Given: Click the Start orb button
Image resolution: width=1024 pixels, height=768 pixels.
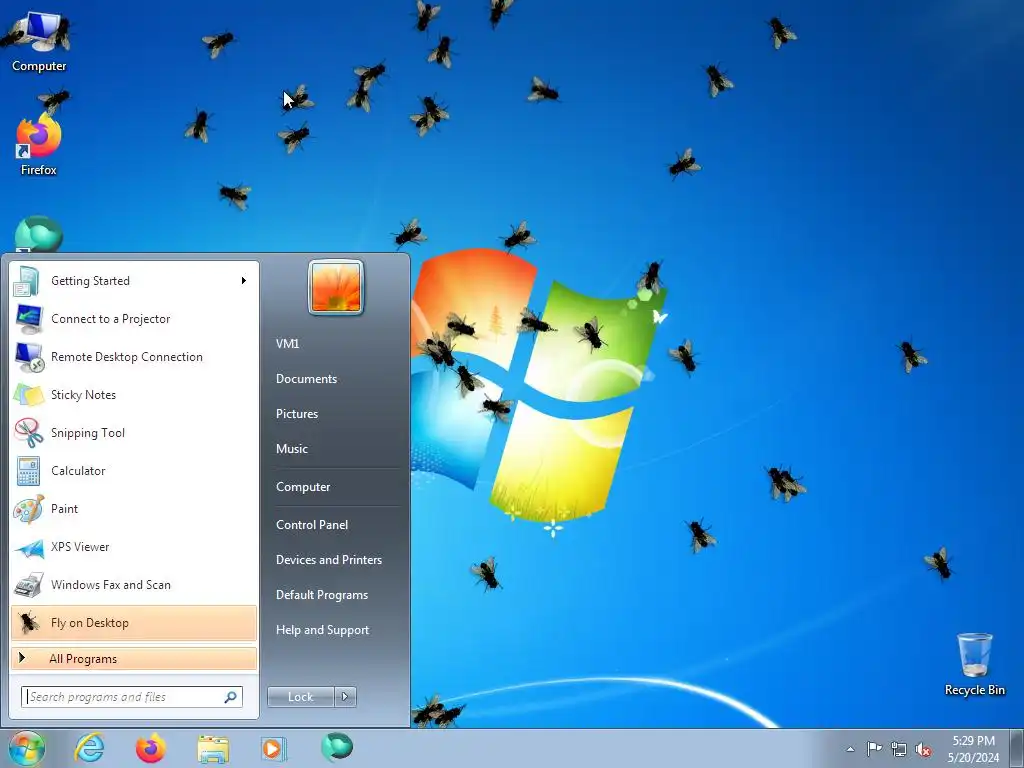Looking at the screenshot, I should tap(27, 748).
